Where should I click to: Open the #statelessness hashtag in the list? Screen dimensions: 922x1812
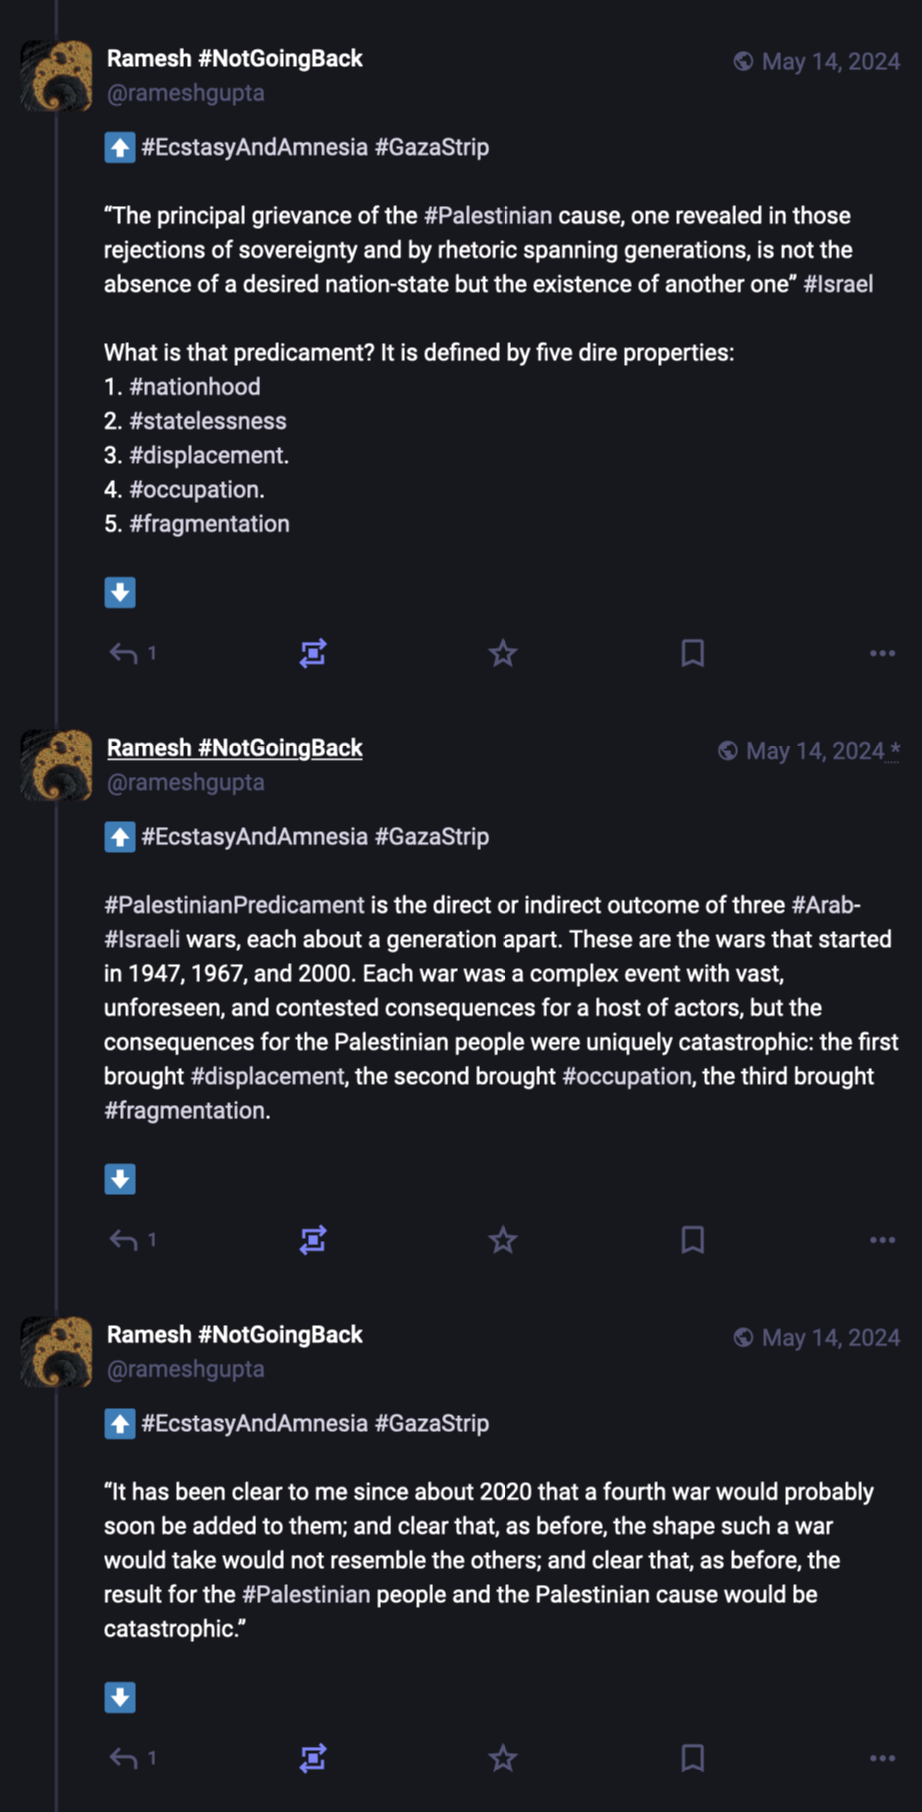[207, 422]
